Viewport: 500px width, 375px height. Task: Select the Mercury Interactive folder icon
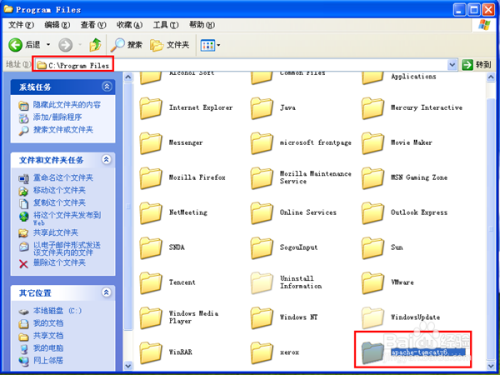click(x=373, y=108)
